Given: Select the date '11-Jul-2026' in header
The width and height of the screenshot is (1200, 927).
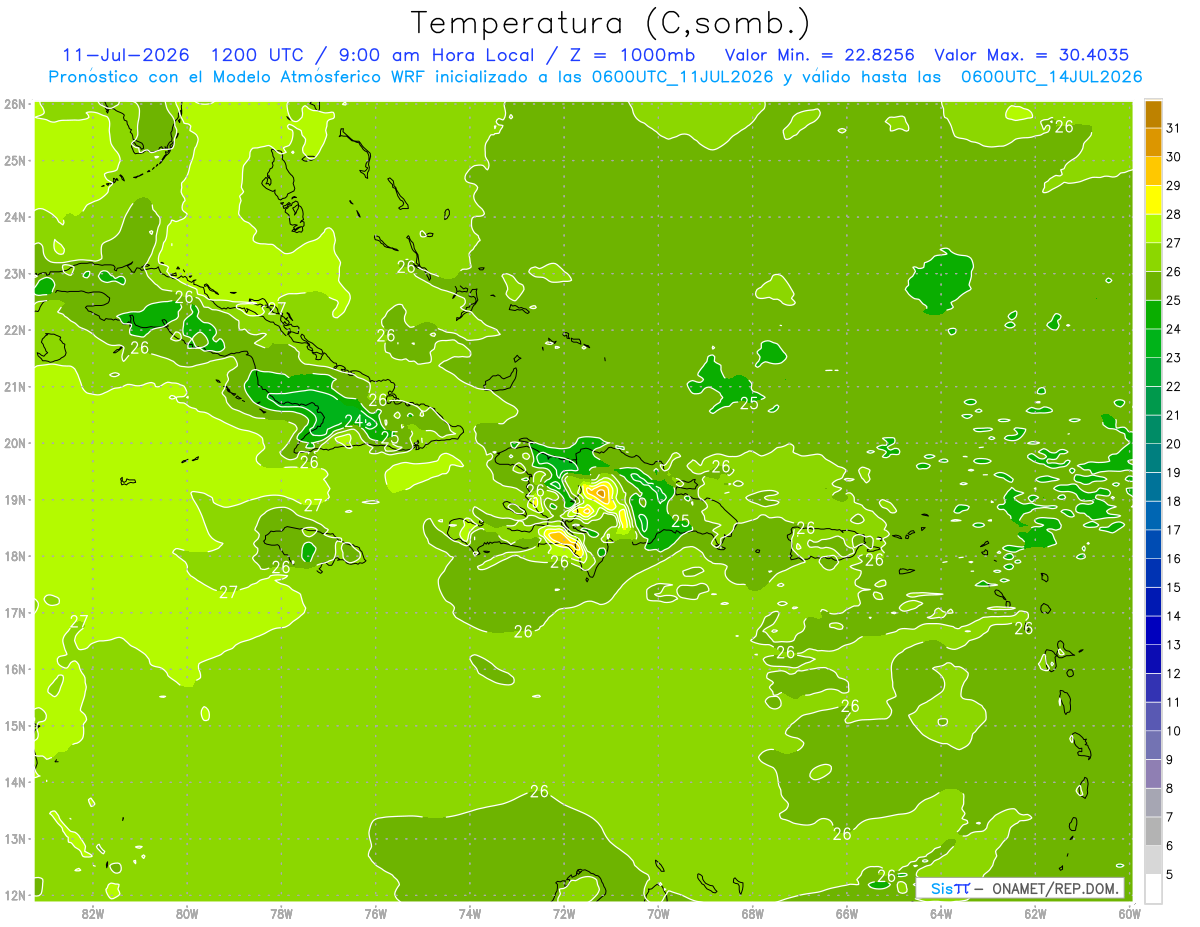Looking at the screenshot, I should (x=126, y=55).
